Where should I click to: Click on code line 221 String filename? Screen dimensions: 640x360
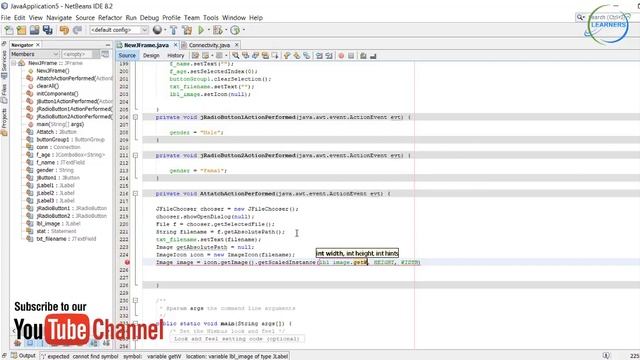[x=220, y=232]
